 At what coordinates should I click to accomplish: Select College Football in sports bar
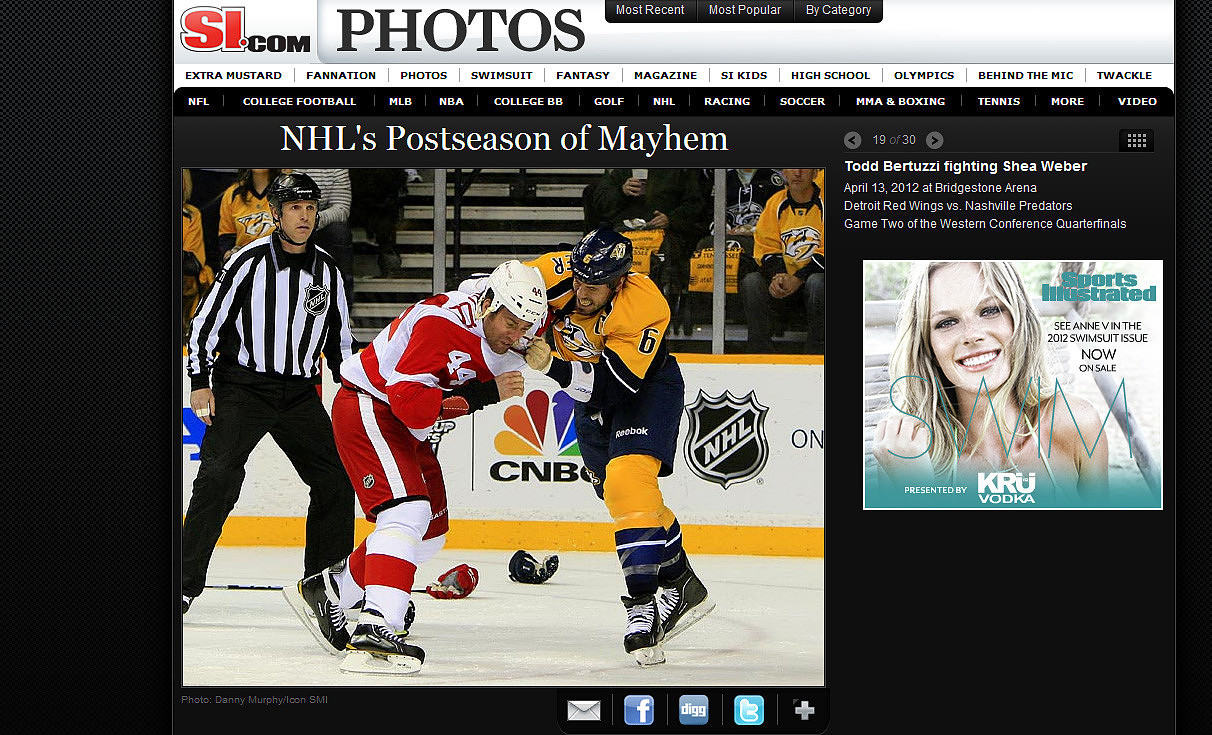tap(299, 101)
